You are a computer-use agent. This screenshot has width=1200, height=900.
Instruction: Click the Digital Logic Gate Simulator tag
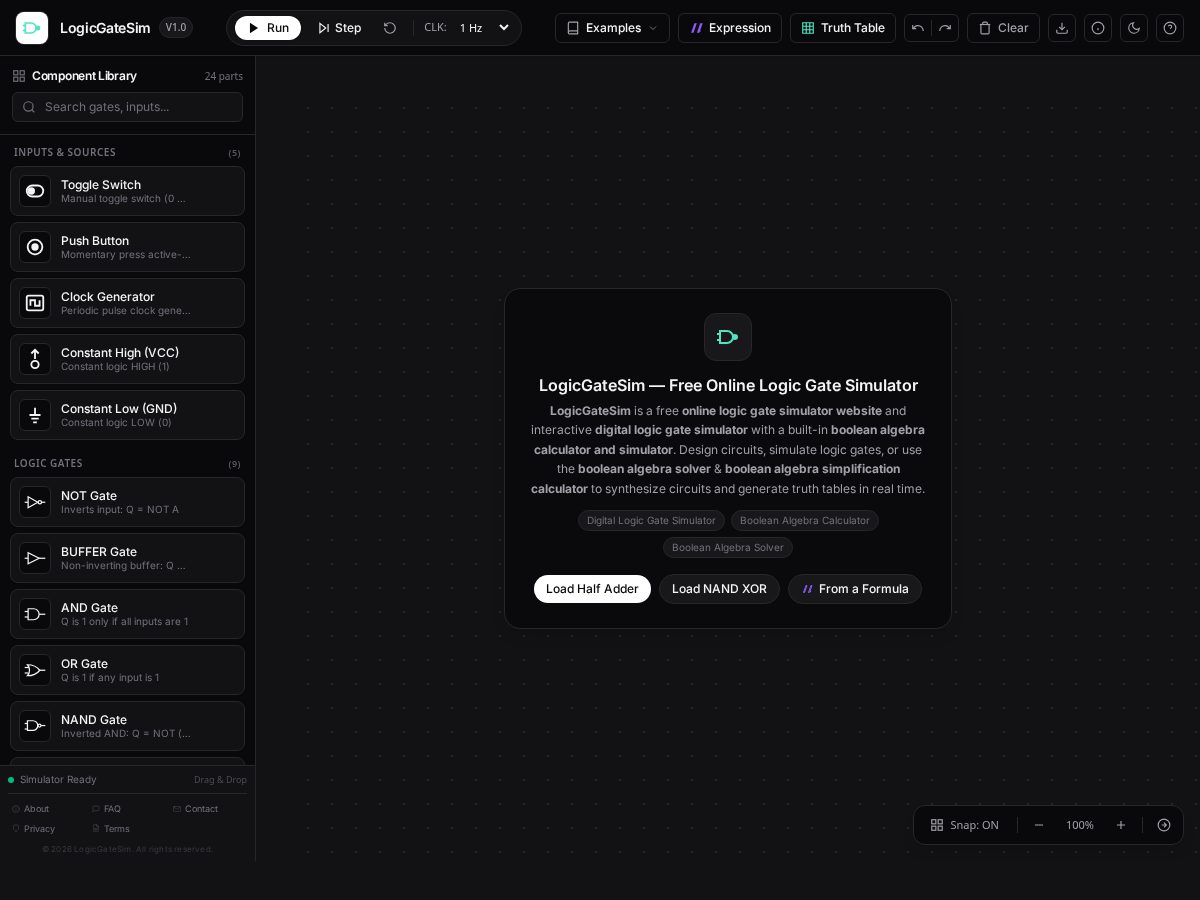coord(651,521)
